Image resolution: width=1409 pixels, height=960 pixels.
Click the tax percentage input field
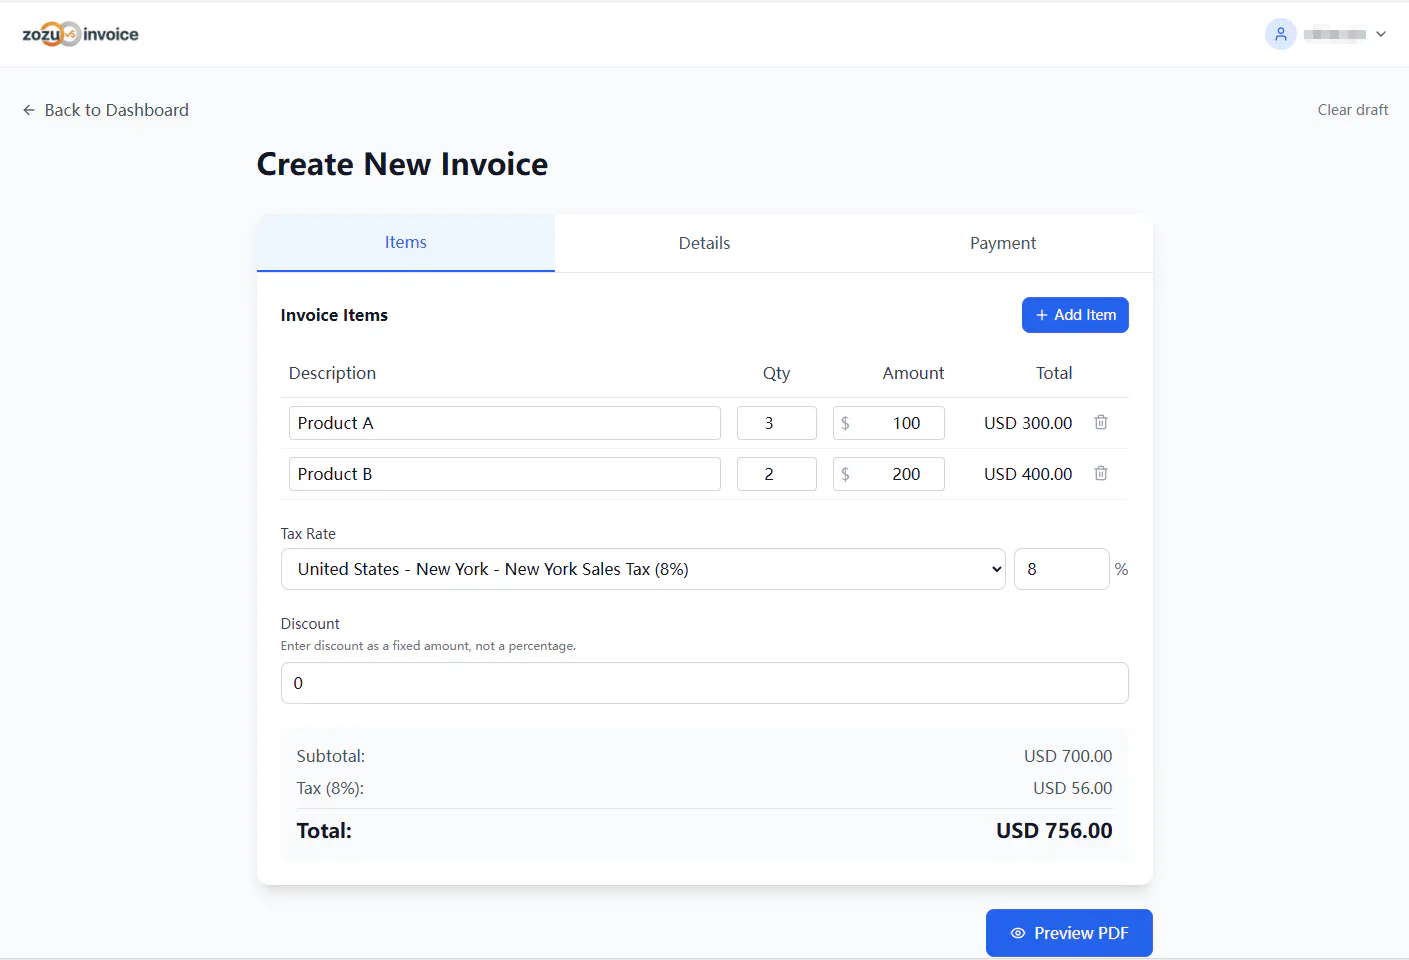point(1061,569)
